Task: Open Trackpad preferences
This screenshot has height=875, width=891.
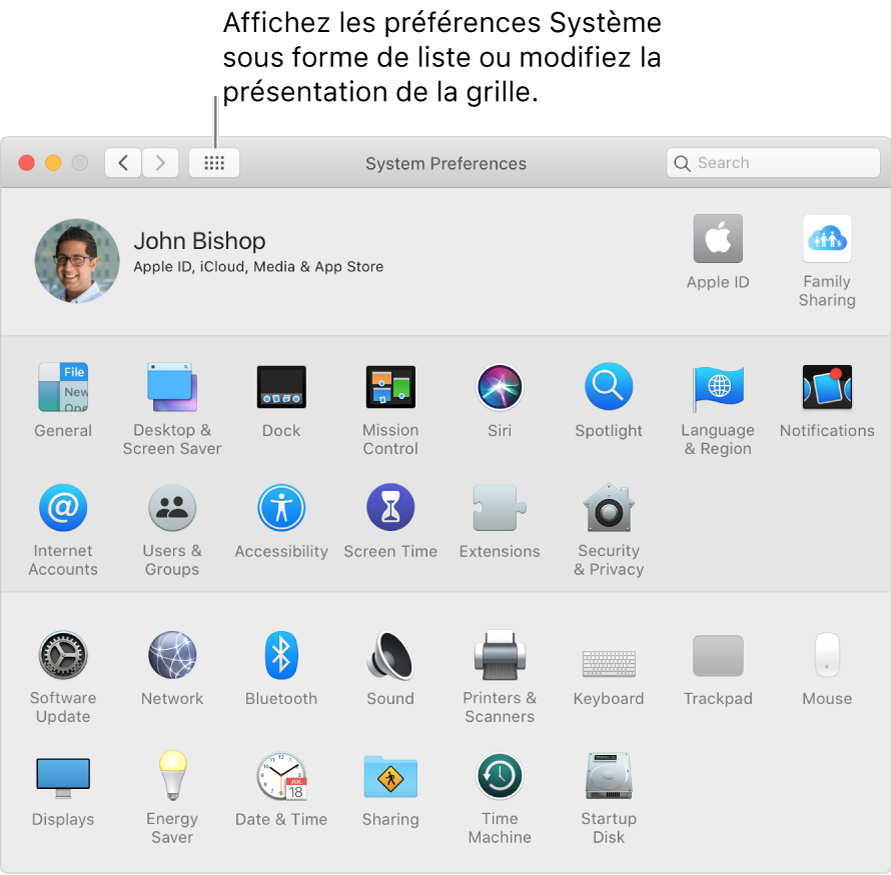Action: [x=718, y=655]
